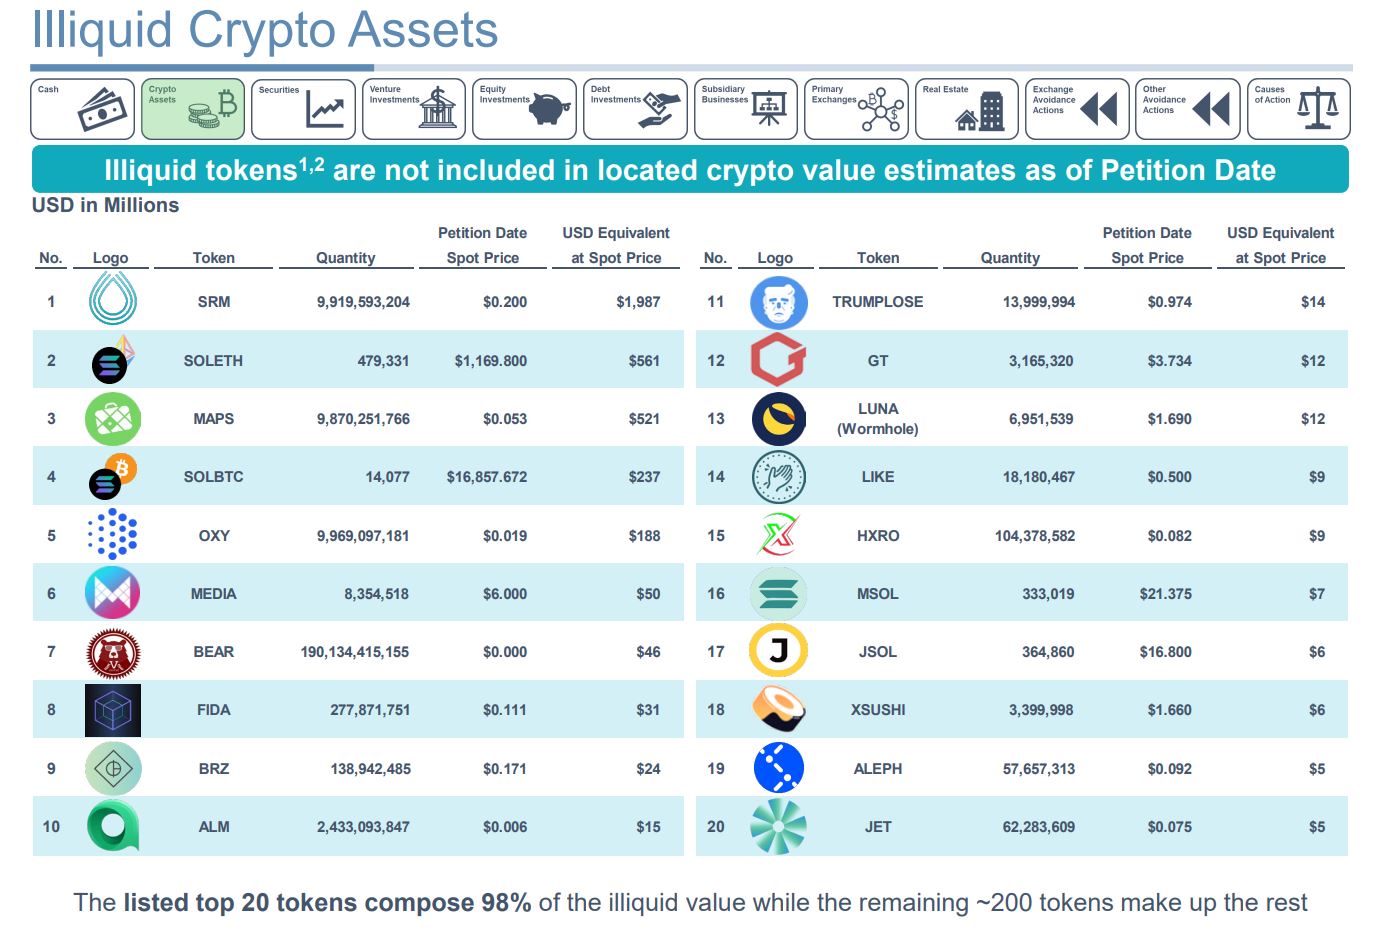
Task: Click LUNA (Wormhole) token name
Action: pos(878,419)
